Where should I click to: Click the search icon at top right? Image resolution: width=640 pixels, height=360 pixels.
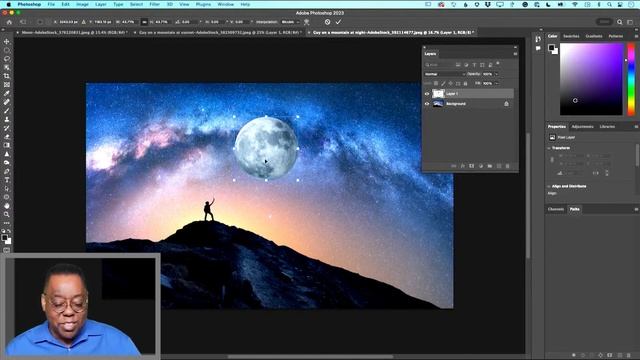click(x=620, y=22)
